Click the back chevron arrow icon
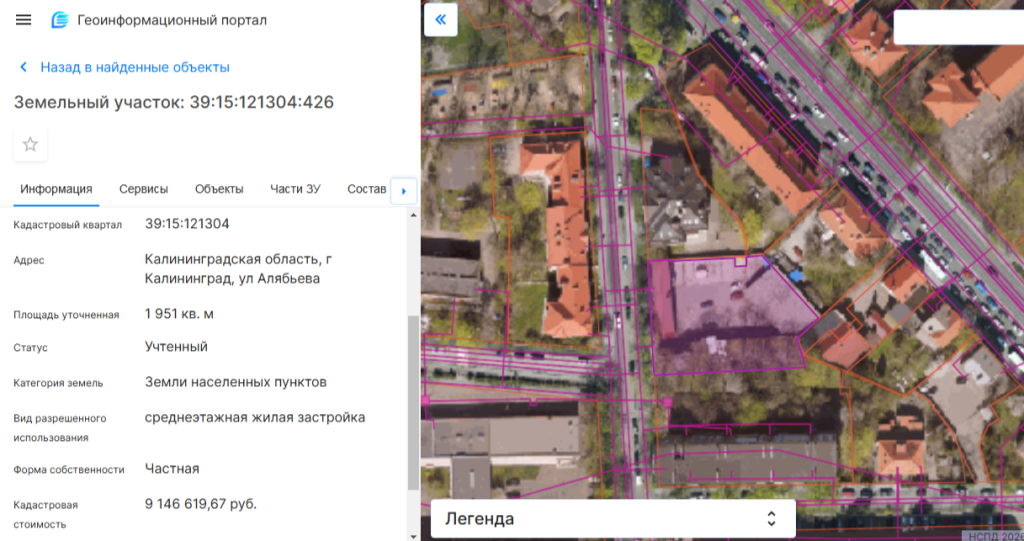 pos(24,67)
